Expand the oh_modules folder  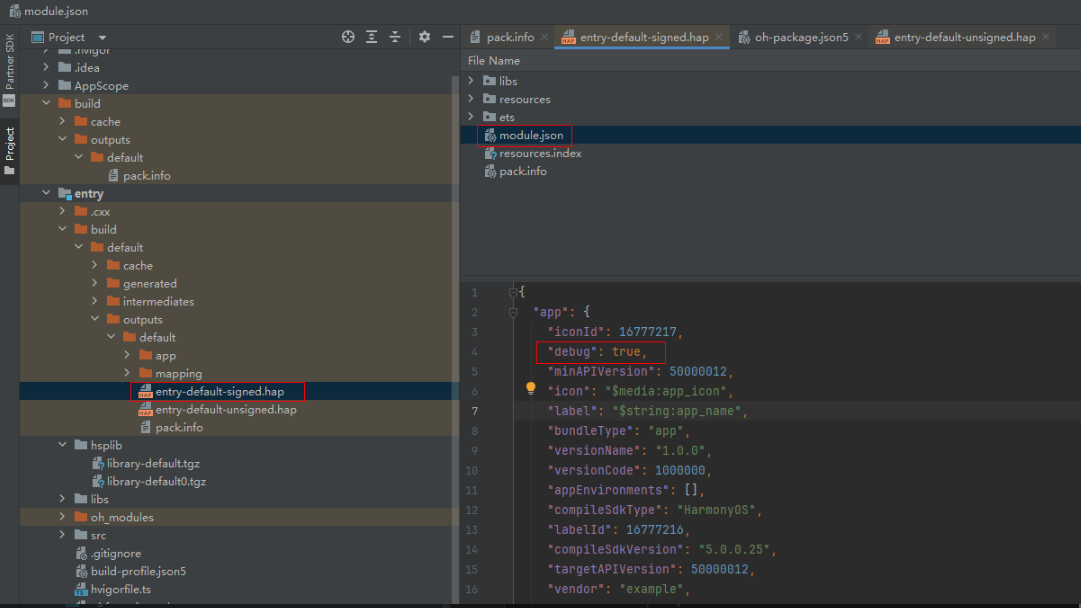[63, 517]
